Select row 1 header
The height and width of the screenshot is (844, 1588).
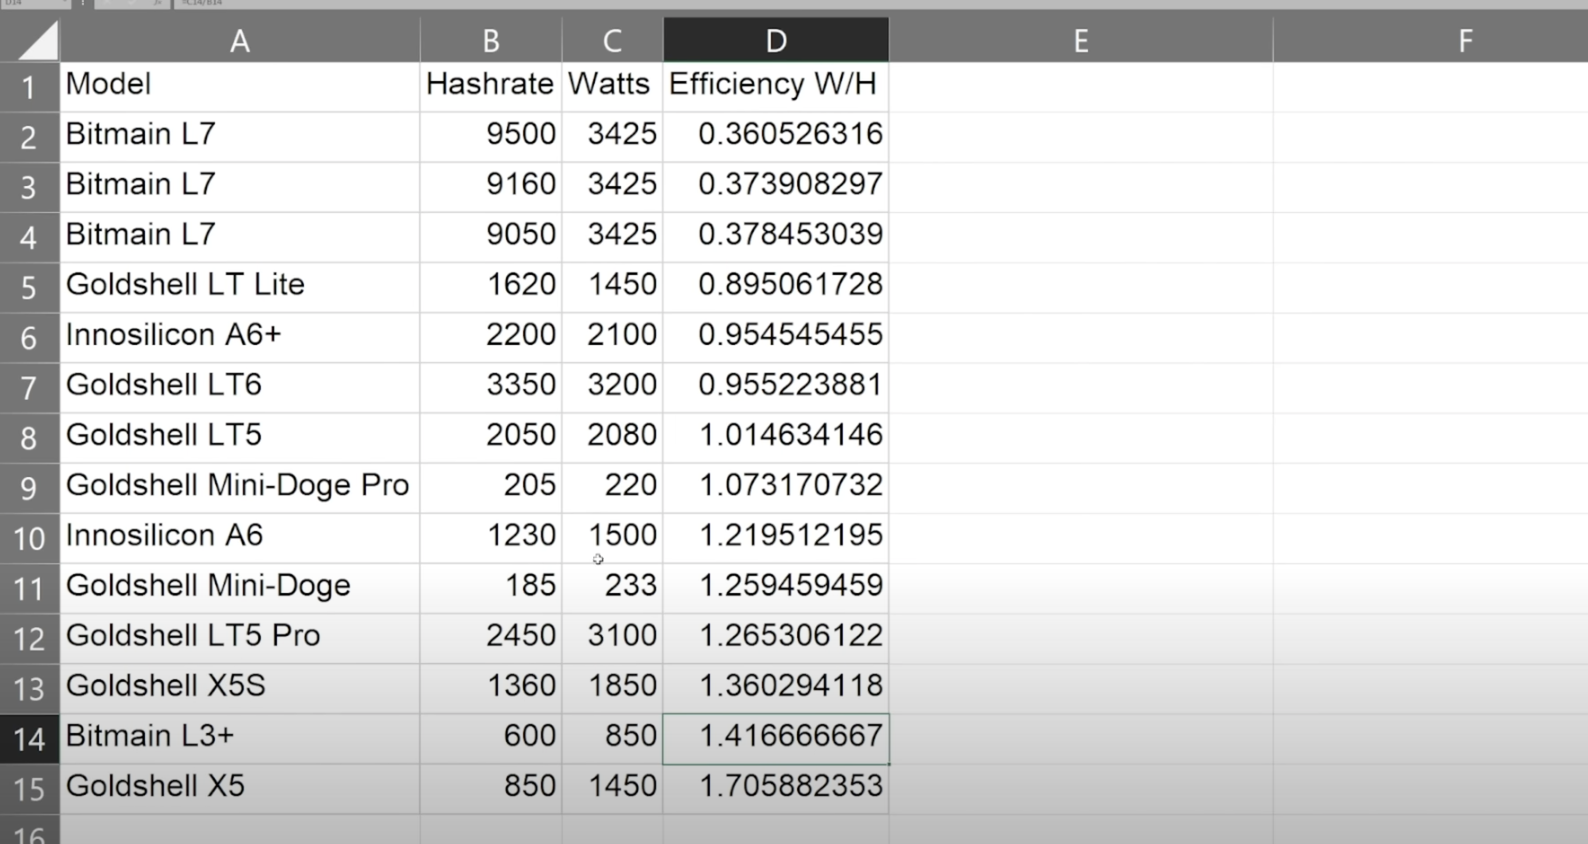point(29,88)
